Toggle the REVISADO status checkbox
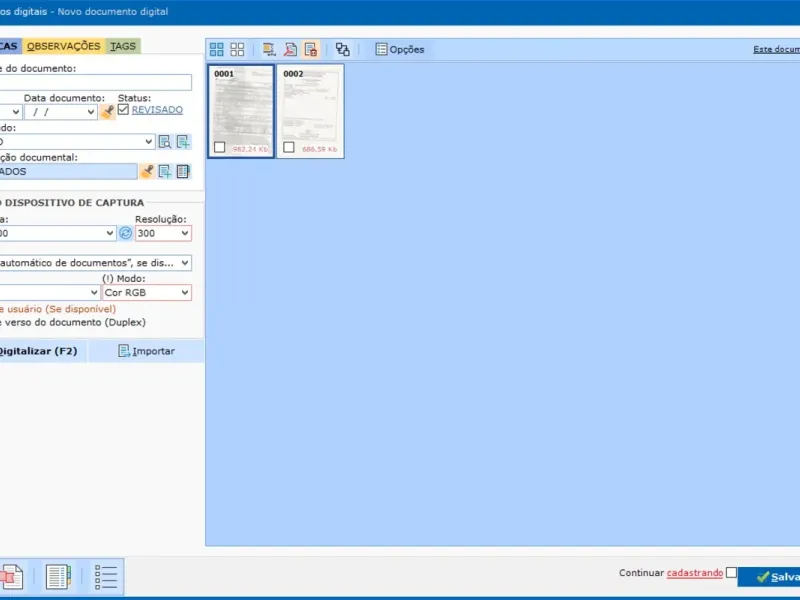 click(x=123, y=109)
